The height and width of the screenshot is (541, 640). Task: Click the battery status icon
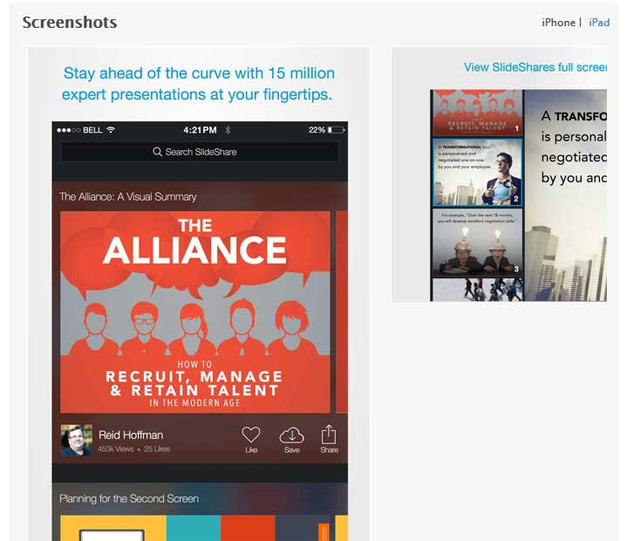336,130
